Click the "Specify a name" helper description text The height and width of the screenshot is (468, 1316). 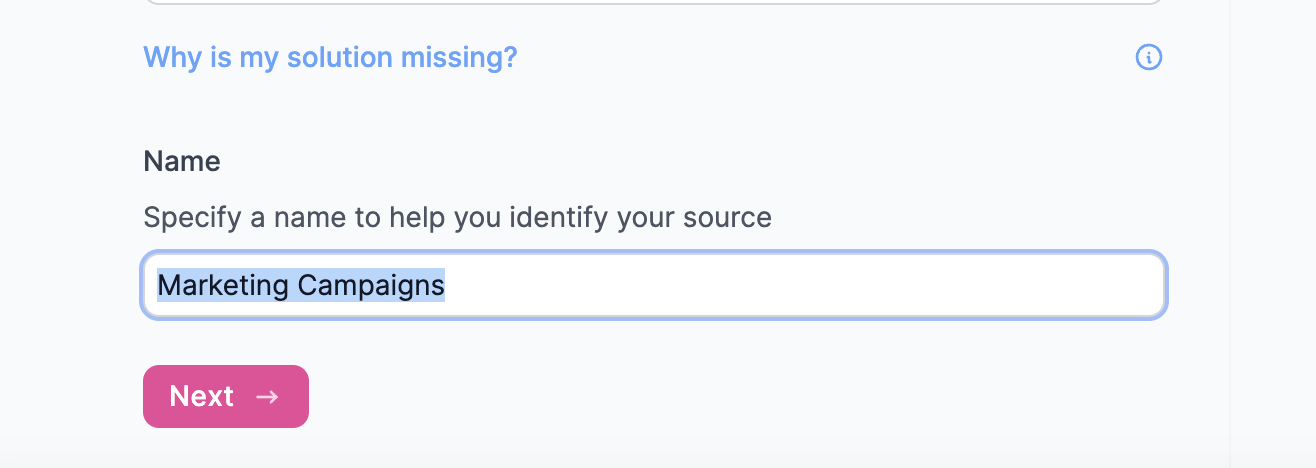(457, 217)
